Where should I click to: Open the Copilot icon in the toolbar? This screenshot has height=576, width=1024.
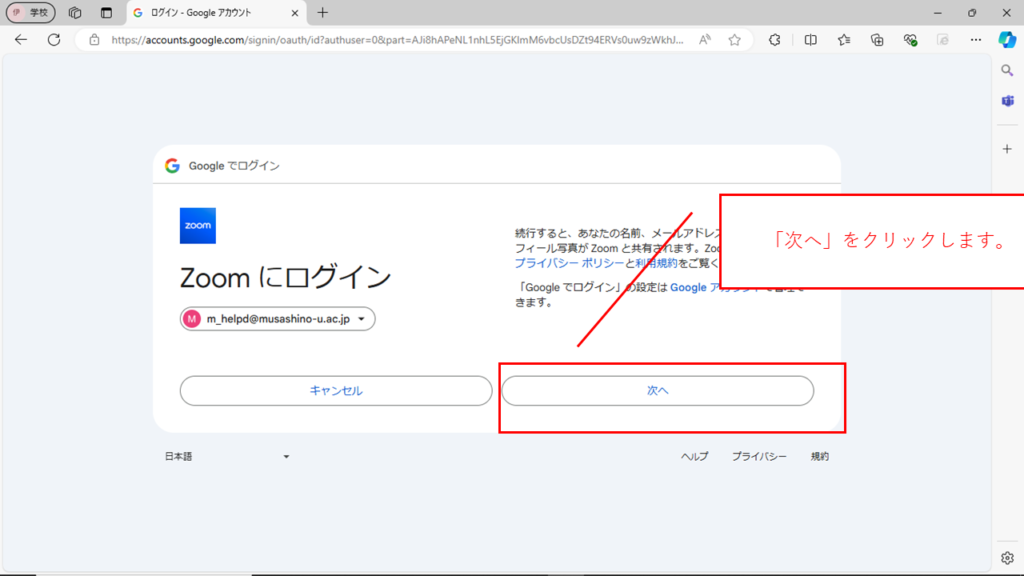pos(1007,40)
